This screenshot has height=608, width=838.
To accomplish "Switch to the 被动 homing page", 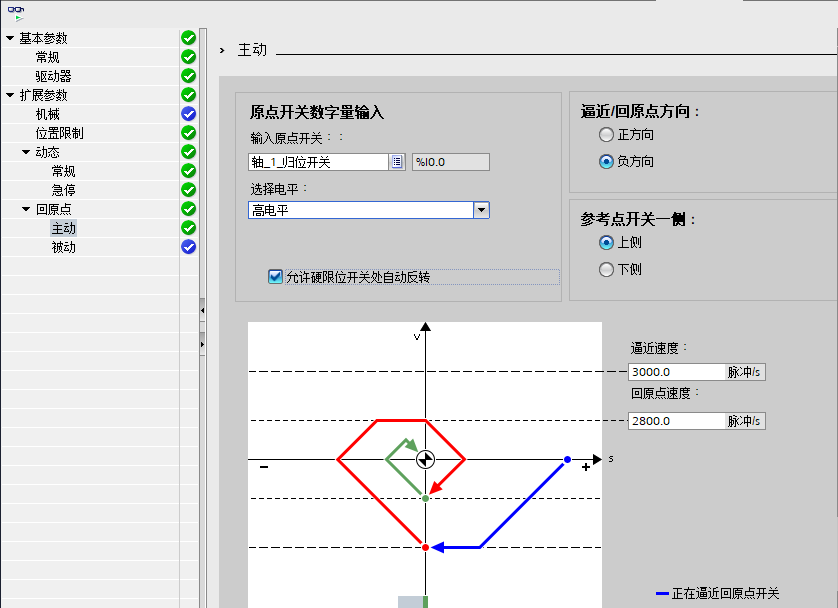I will 63,247.
